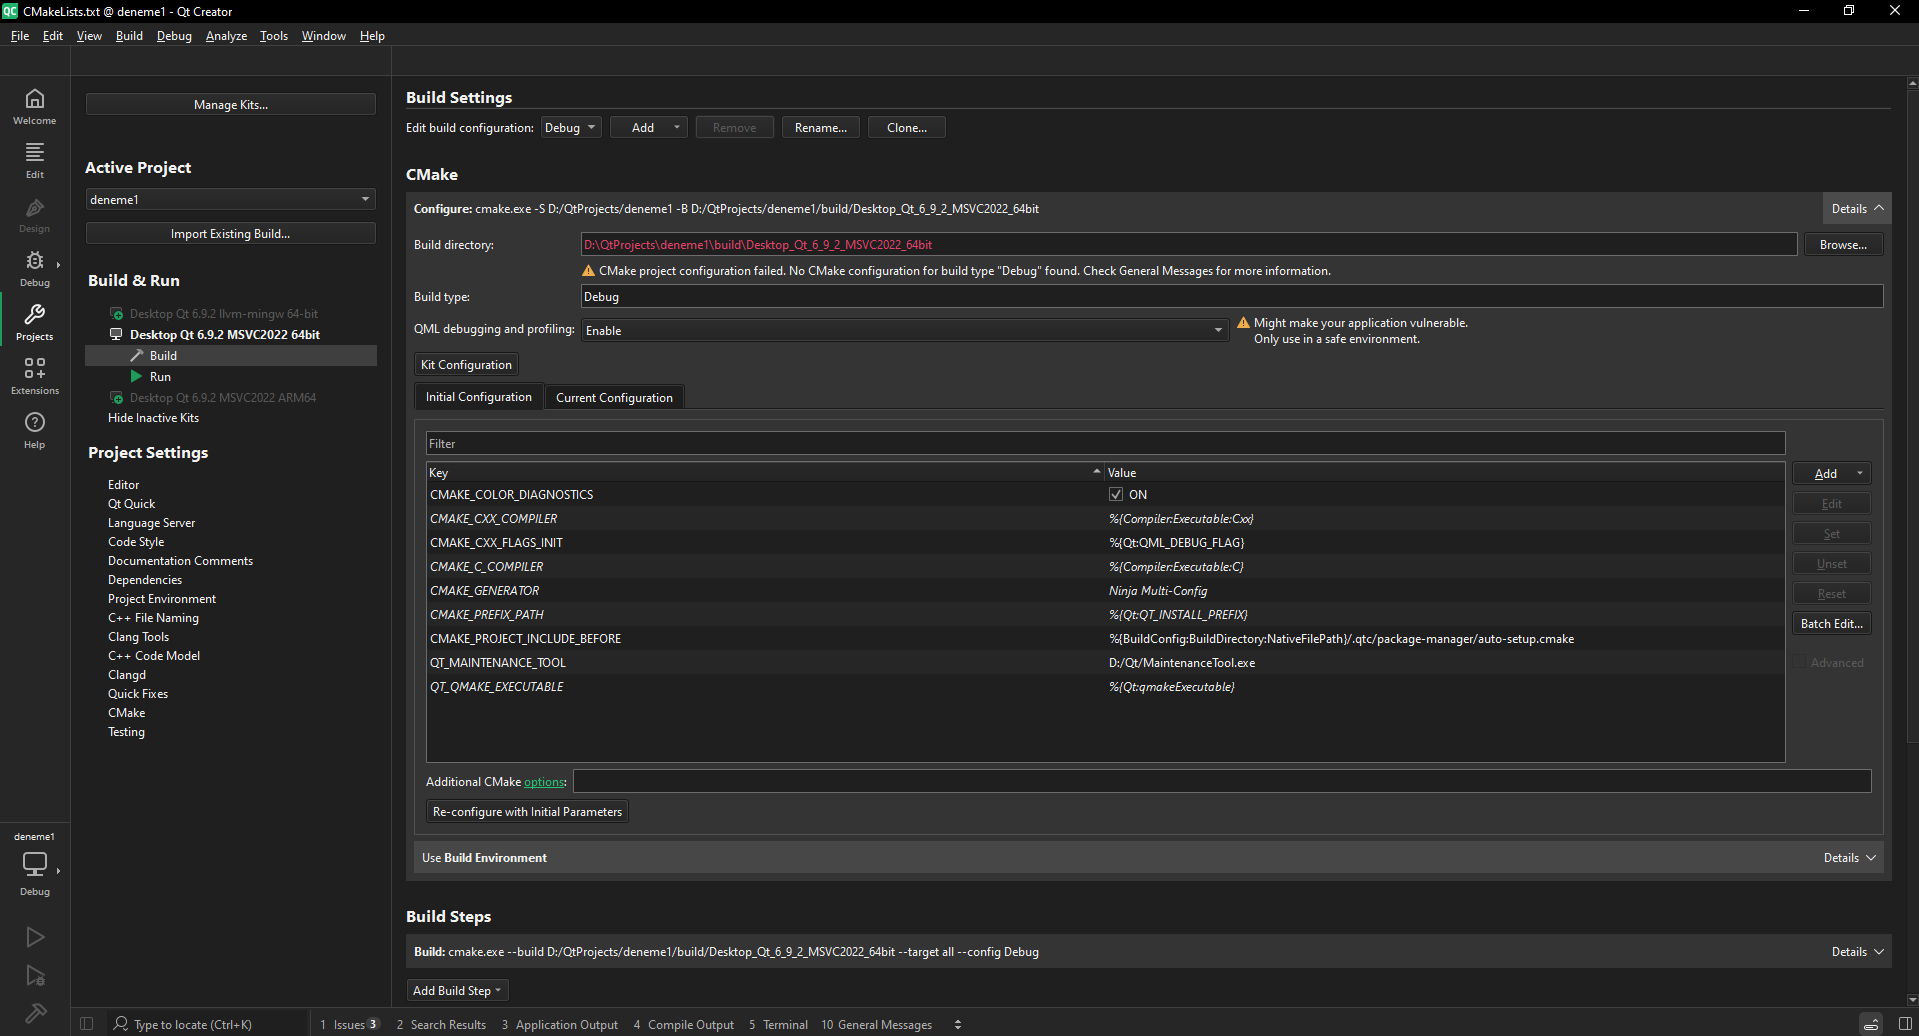Toggle CMAKE_COLOR_DIAGNOSTICS checkbox
The width and height of the screenshot is (1919, 1036).
click(x=1116, y=495)
